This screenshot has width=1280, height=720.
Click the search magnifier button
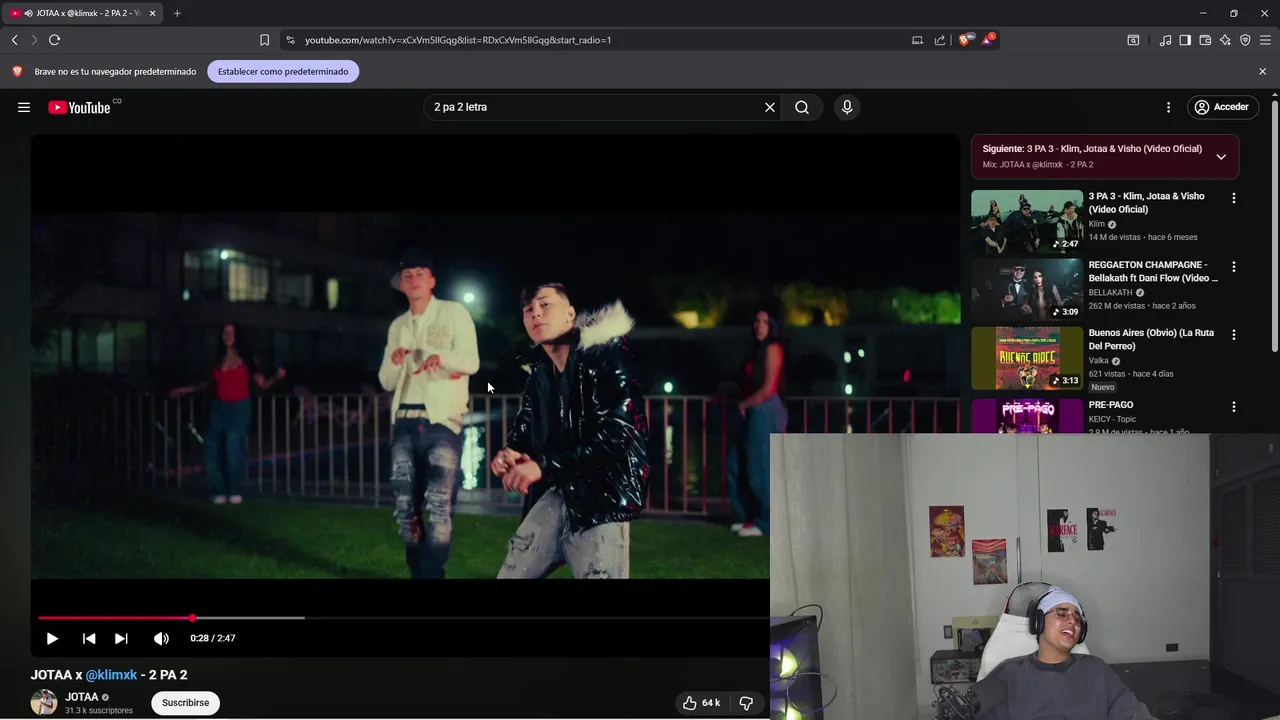tap(802, 107)
